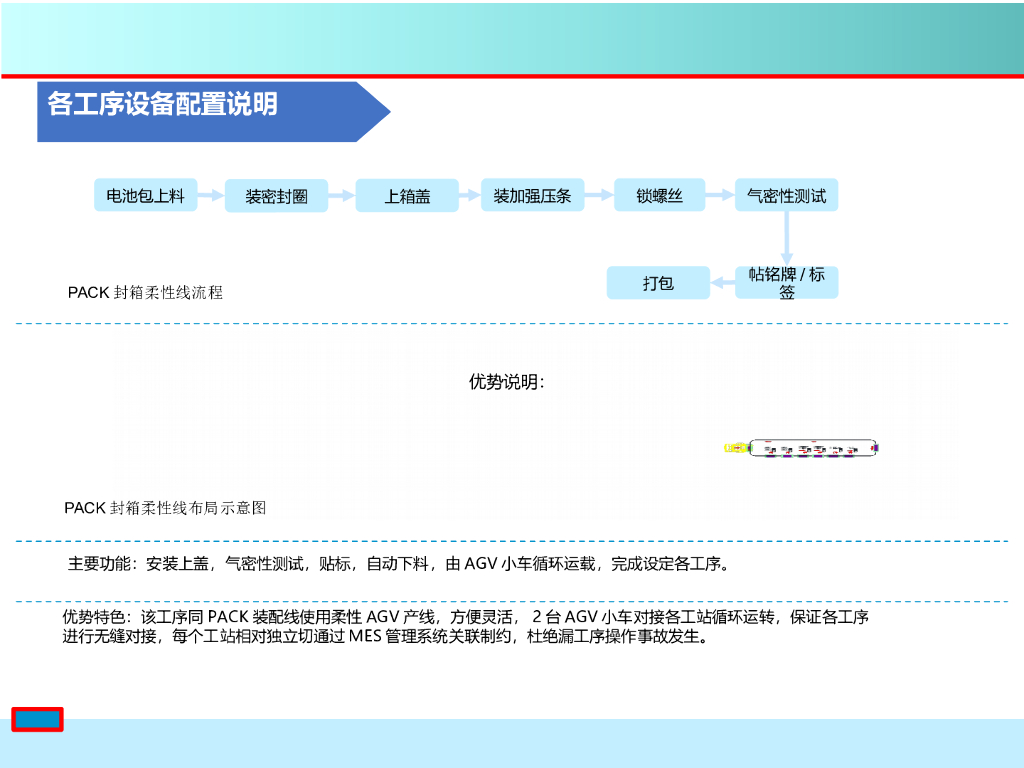
Task: Click arrow between 电池包上料 and 装密封圈
Action: 211,196
